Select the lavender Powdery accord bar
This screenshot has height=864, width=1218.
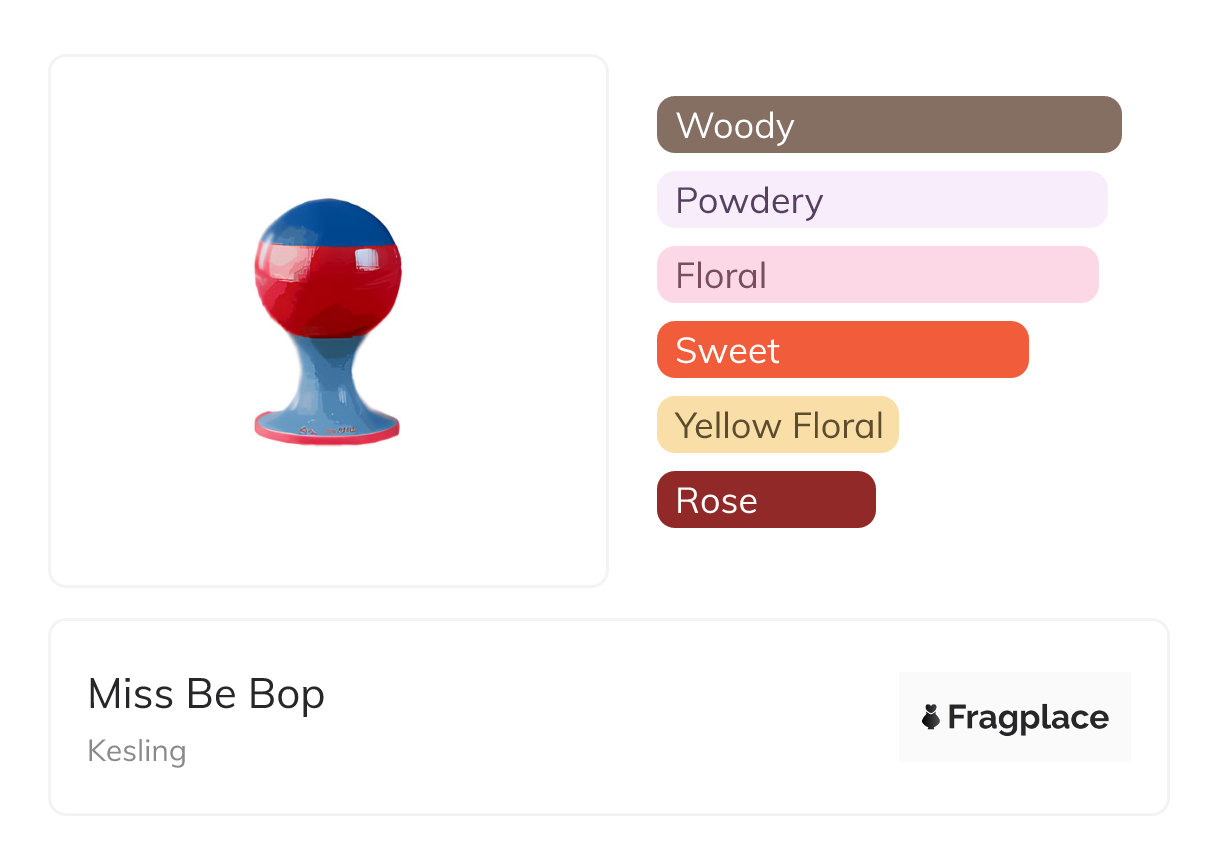pos(881,200)
